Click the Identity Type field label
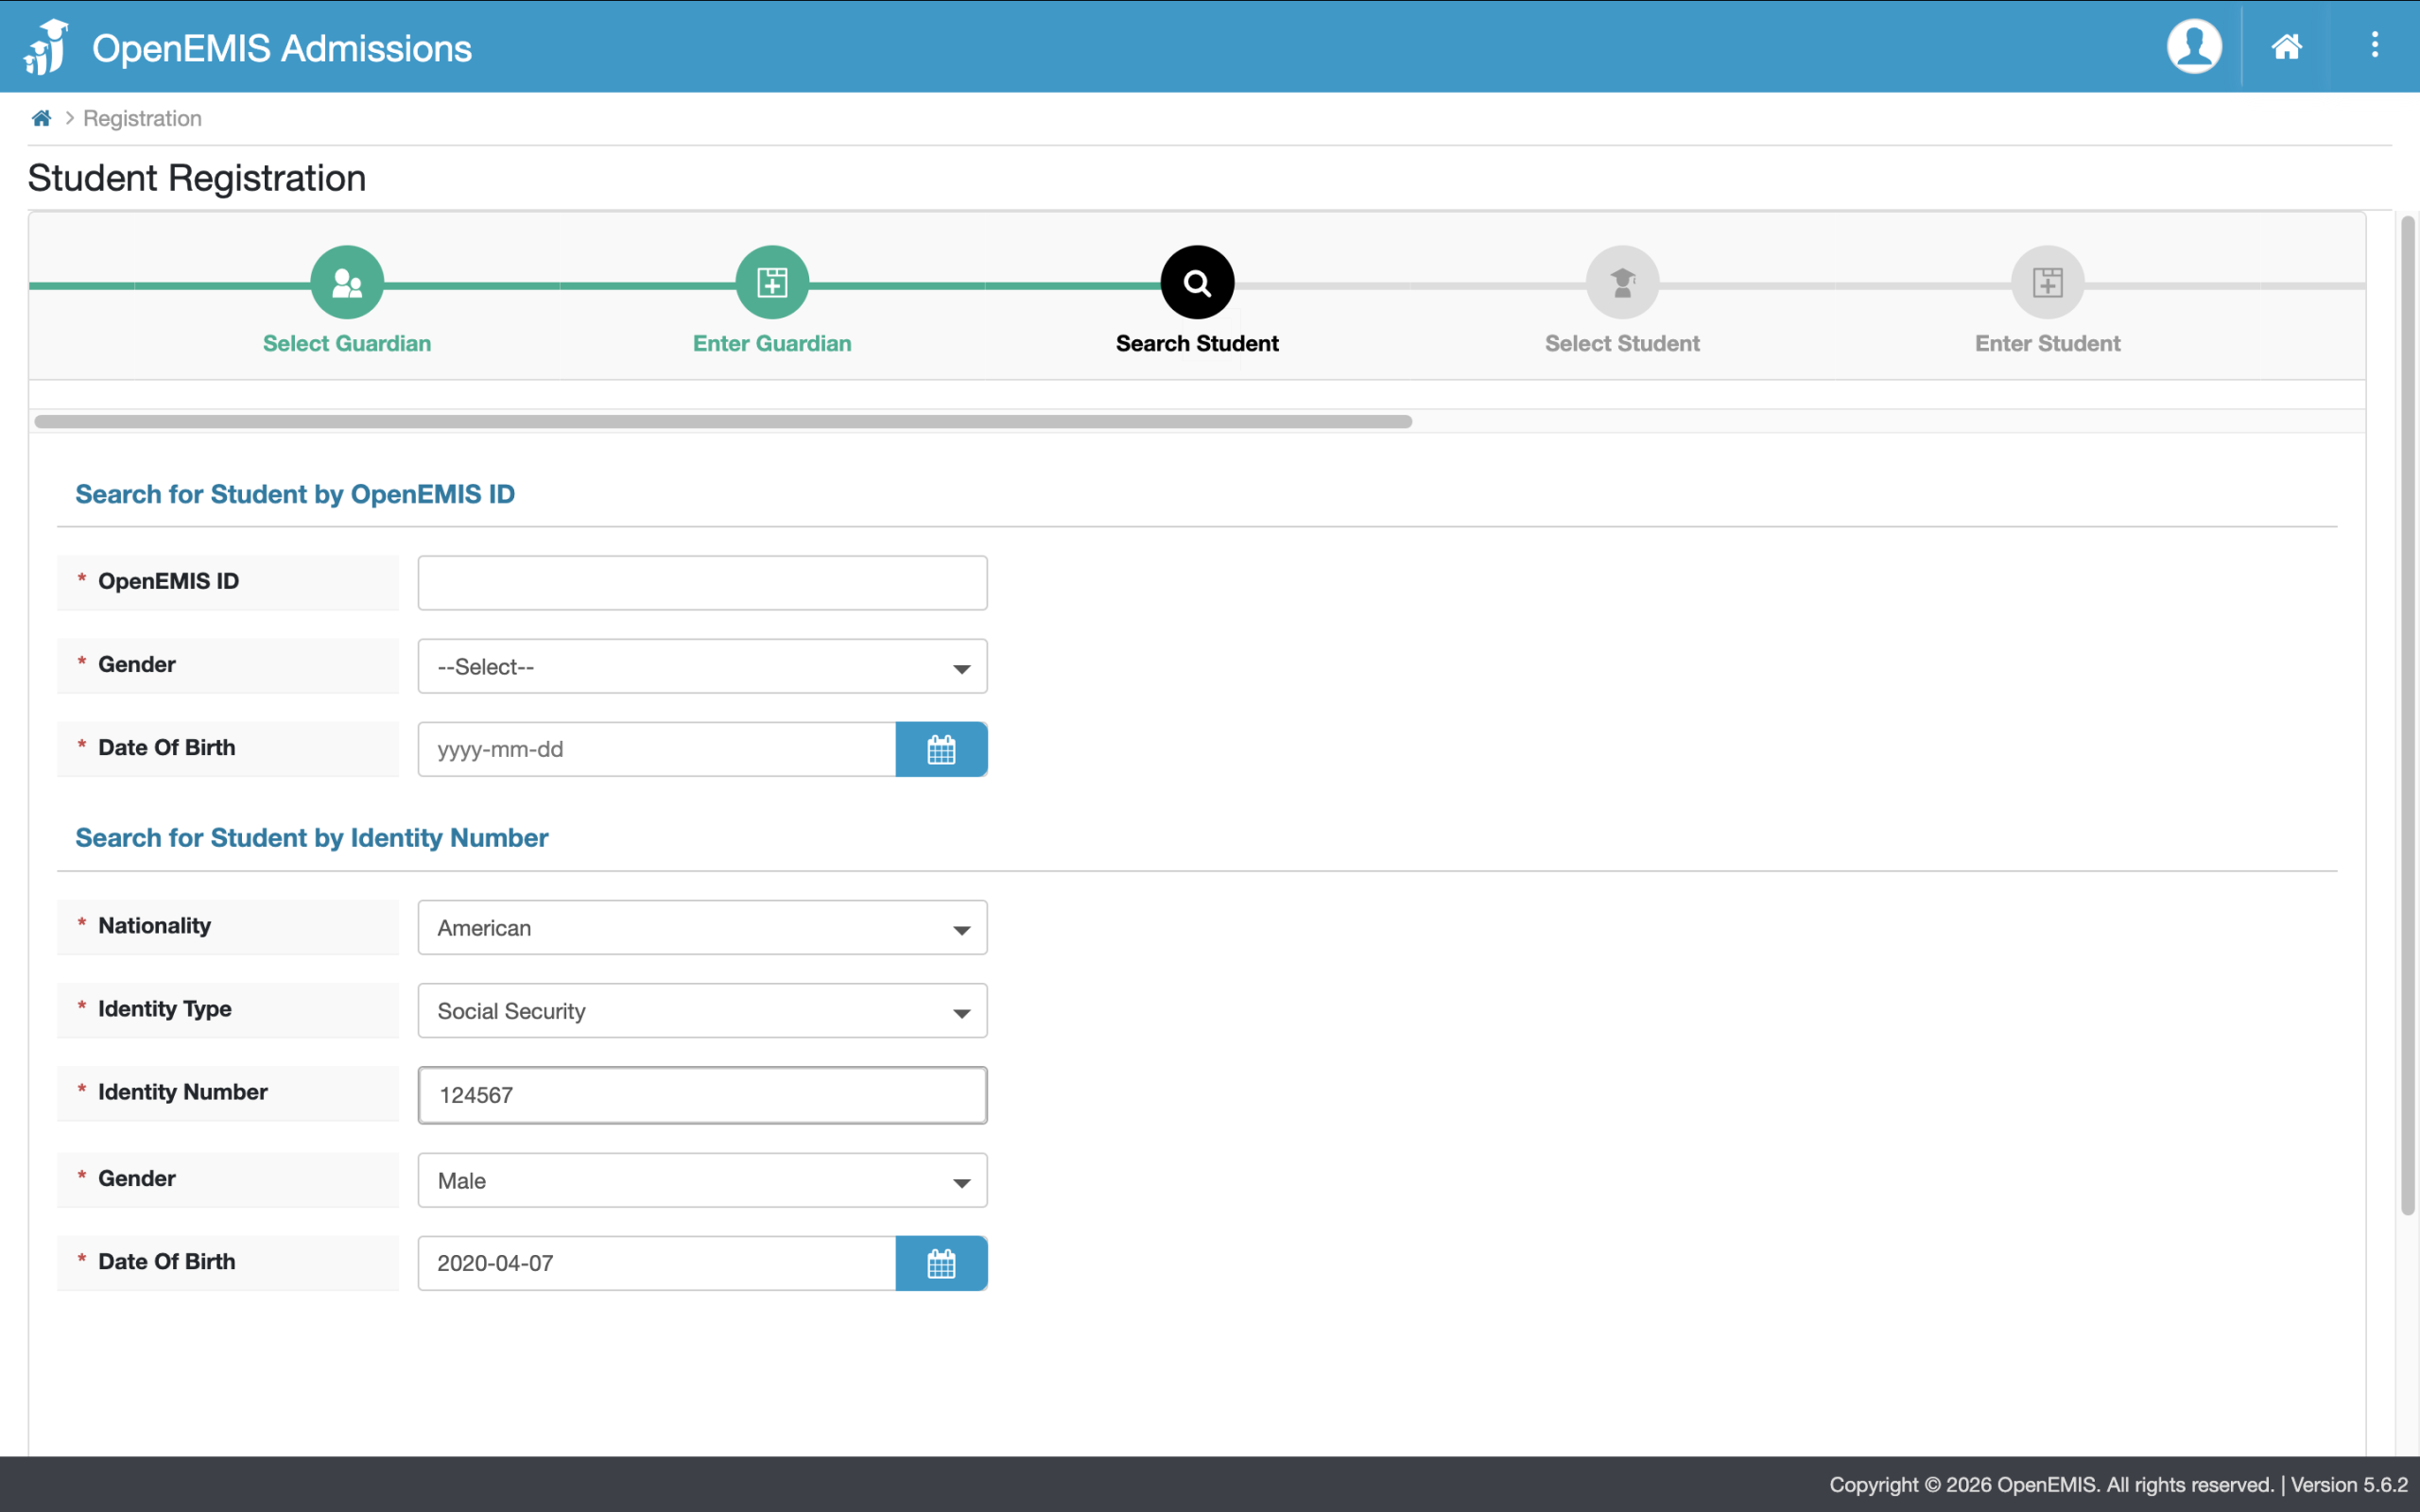This screenshot has width=2420, height=1512. tap(165, 1009)
